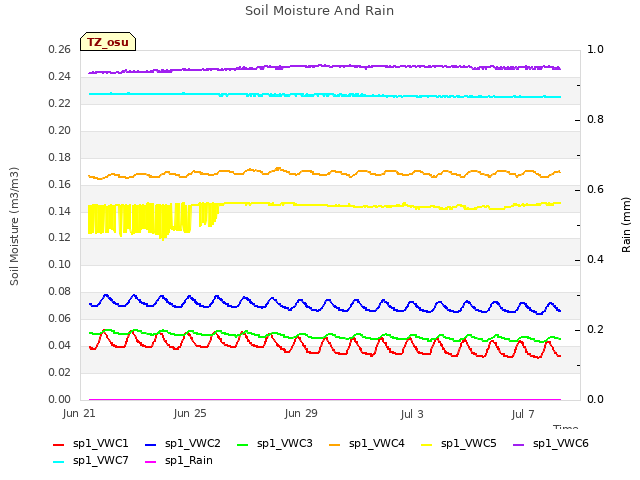
Task: Click the cyan sp1_VWC7 legend swatch
Action: pos(59,462)
